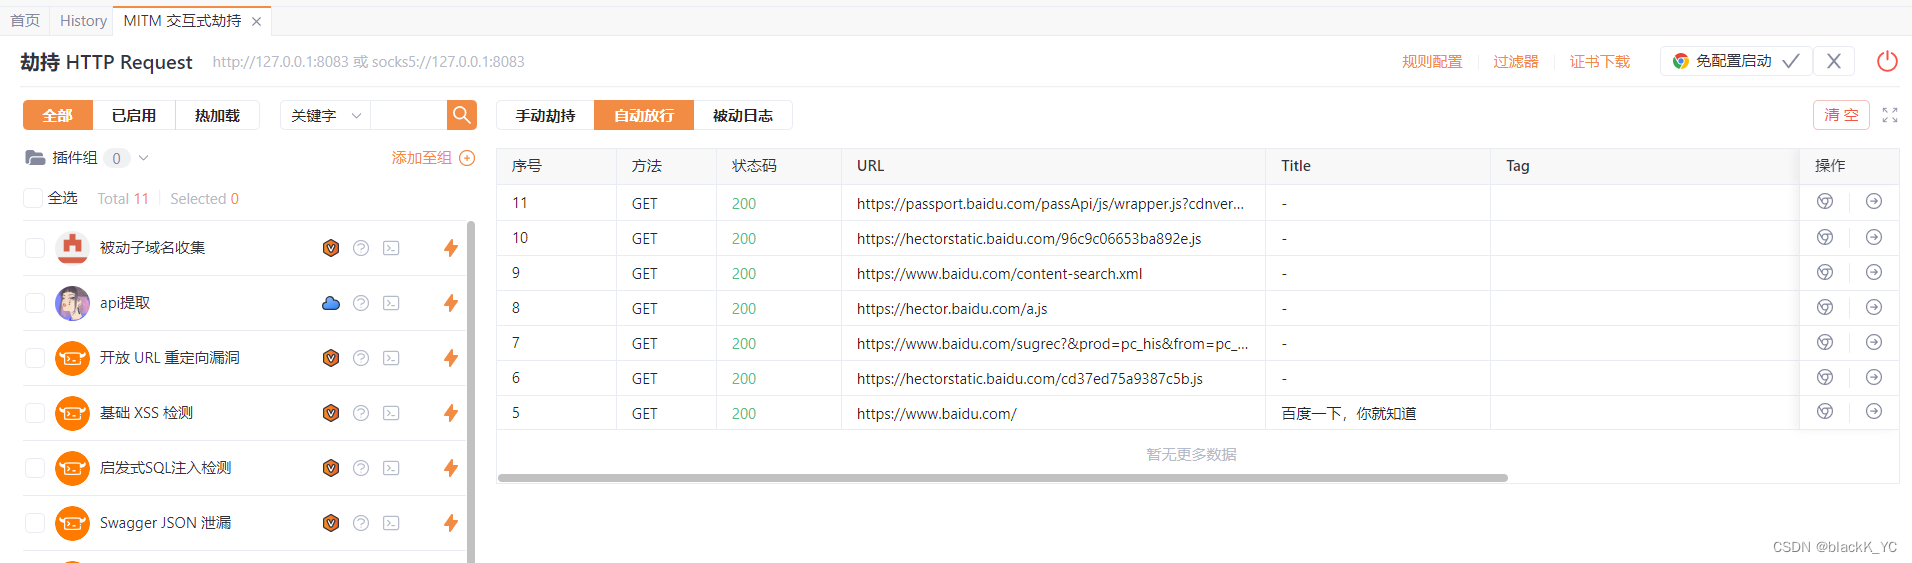This screenshot has width=1912, height=563.
Task: Check the 被动子域名收集 plugin checkbox
Action: pyautogui.click(x=35, y=248)
